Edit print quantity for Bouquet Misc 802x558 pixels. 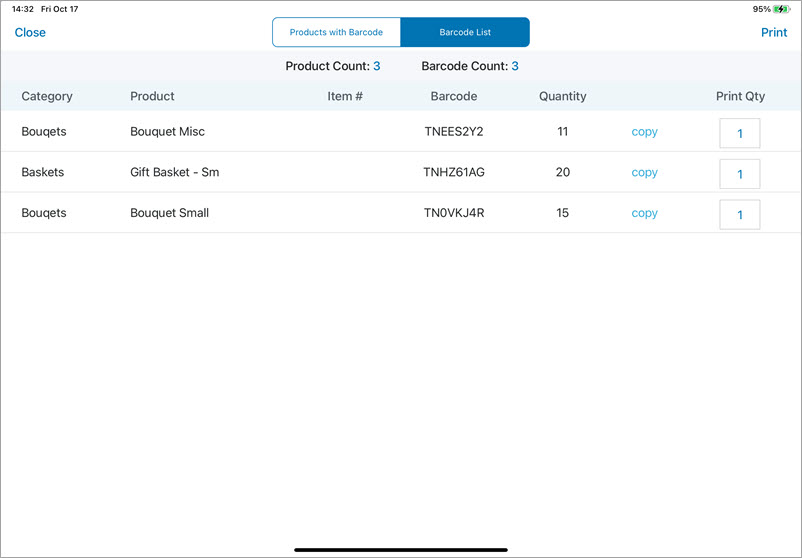click(x=740, y=133)
